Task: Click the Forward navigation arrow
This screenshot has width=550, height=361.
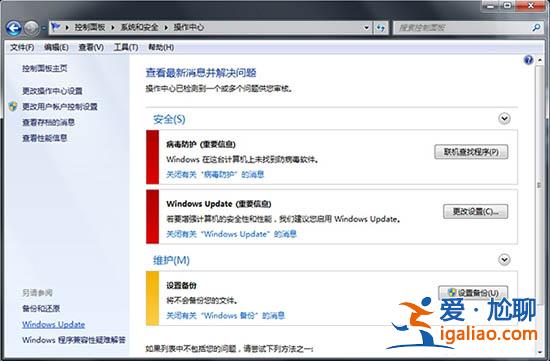Action: (x=32, y=28)
